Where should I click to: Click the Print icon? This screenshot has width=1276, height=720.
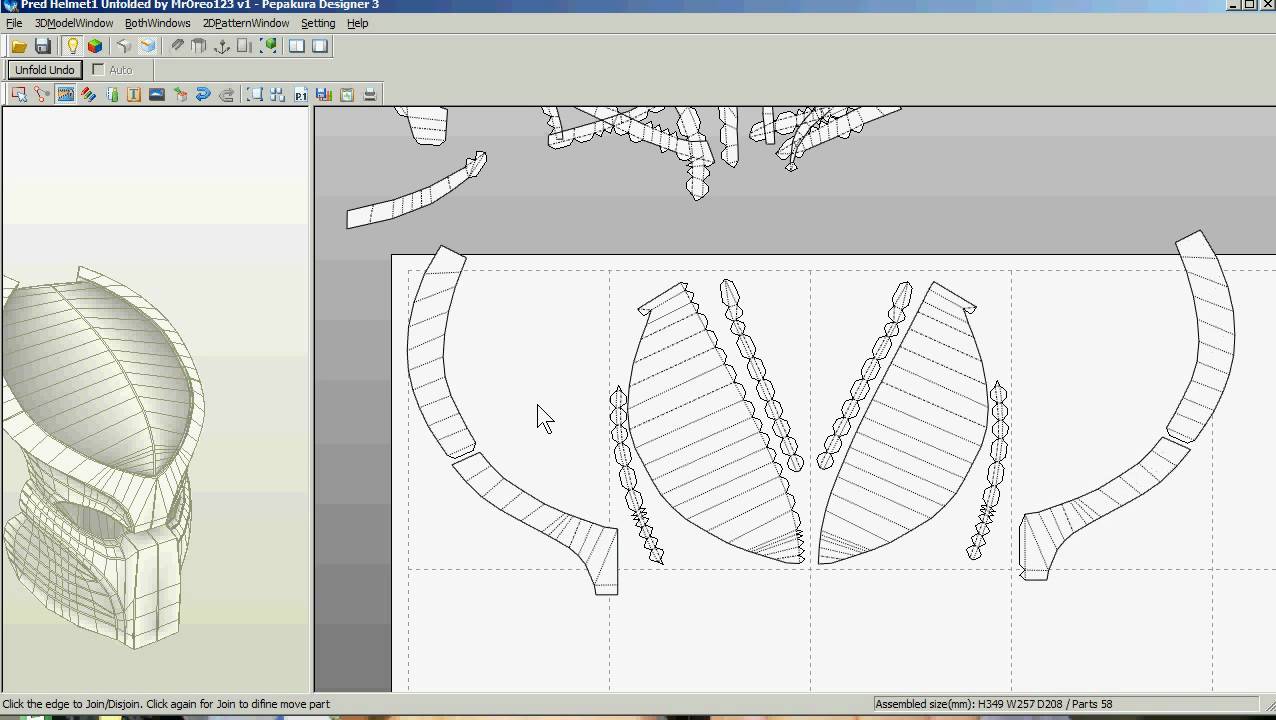(370, 95)
